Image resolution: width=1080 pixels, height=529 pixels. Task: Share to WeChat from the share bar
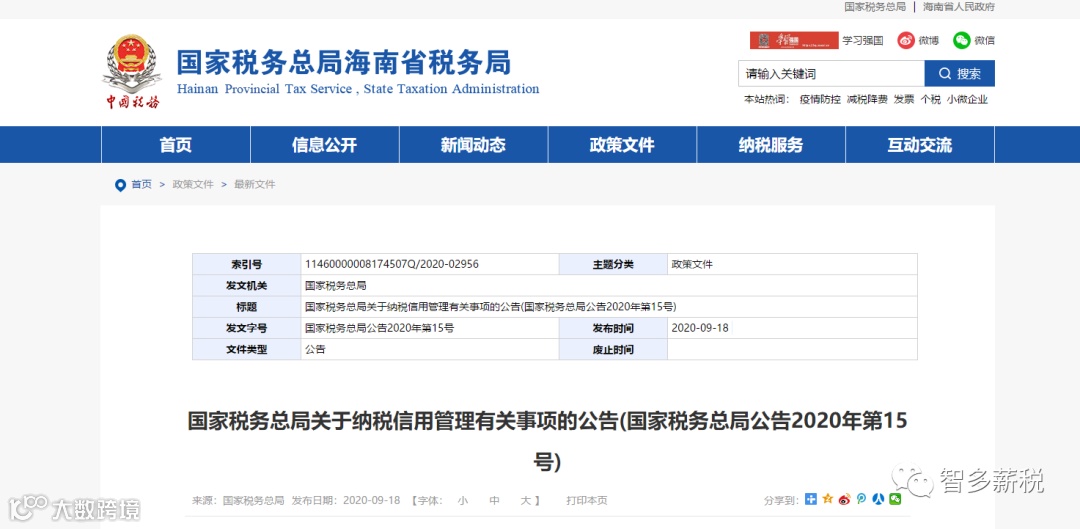pos(895,499)
